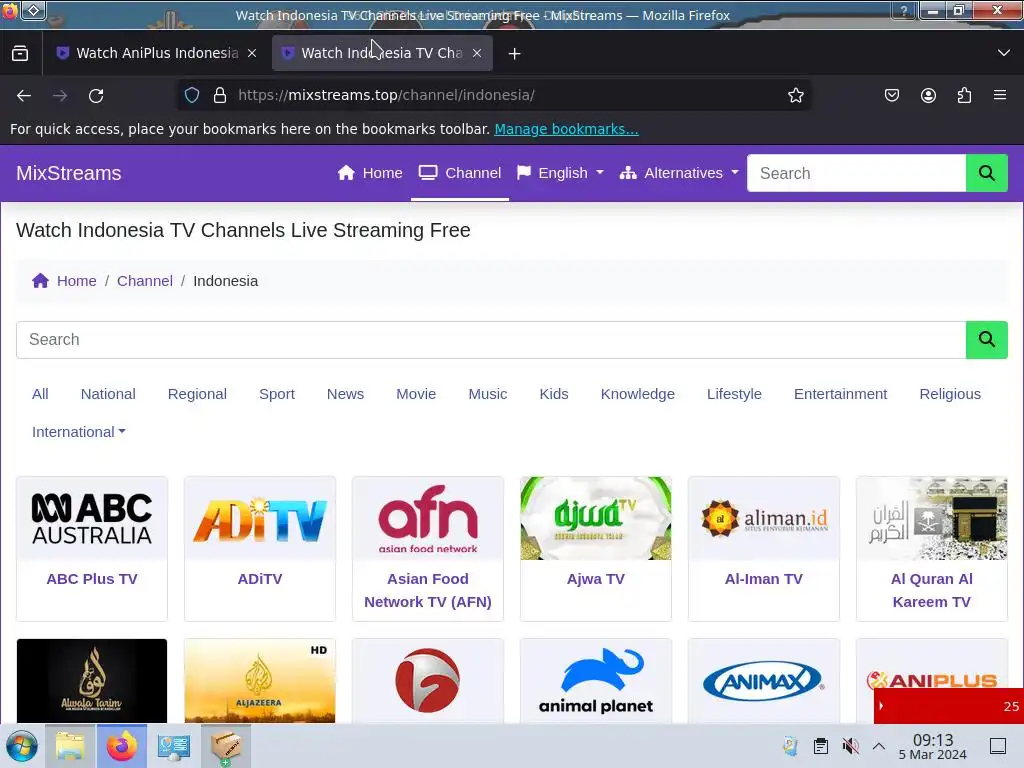Image resolution: width=1024 pixels, height=768 pixels.
Task: Open a new browser tab
Action: [515, 54]
